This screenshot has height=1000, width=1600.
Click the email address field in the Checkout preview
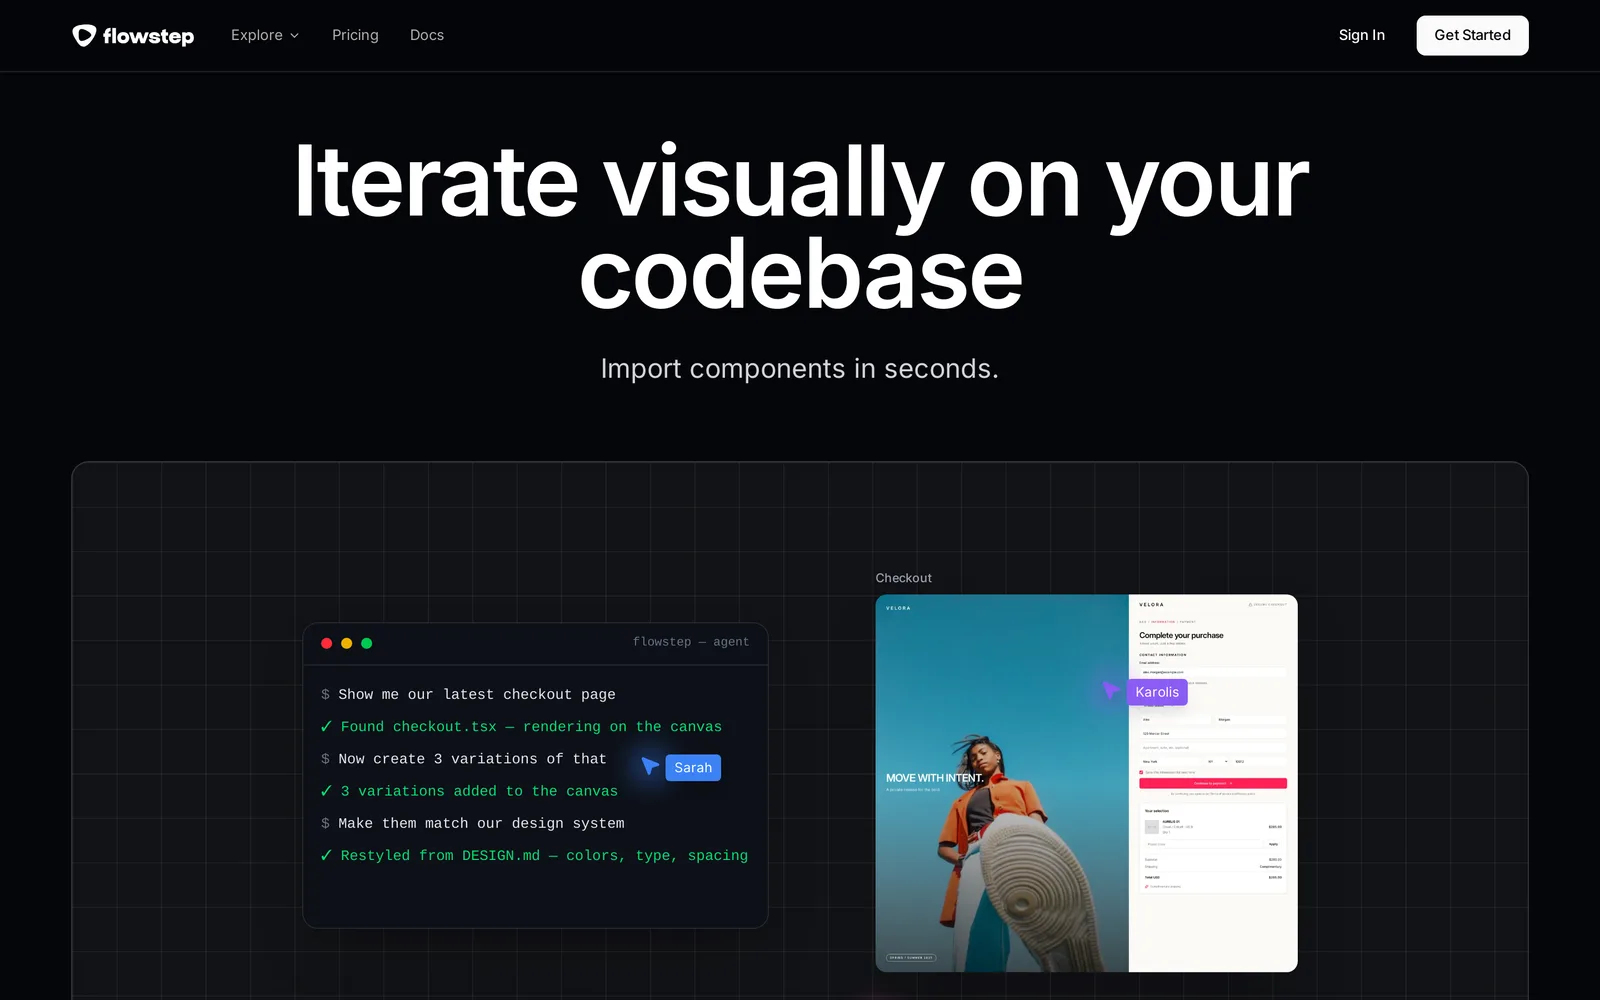click(x=1213, y=672)
